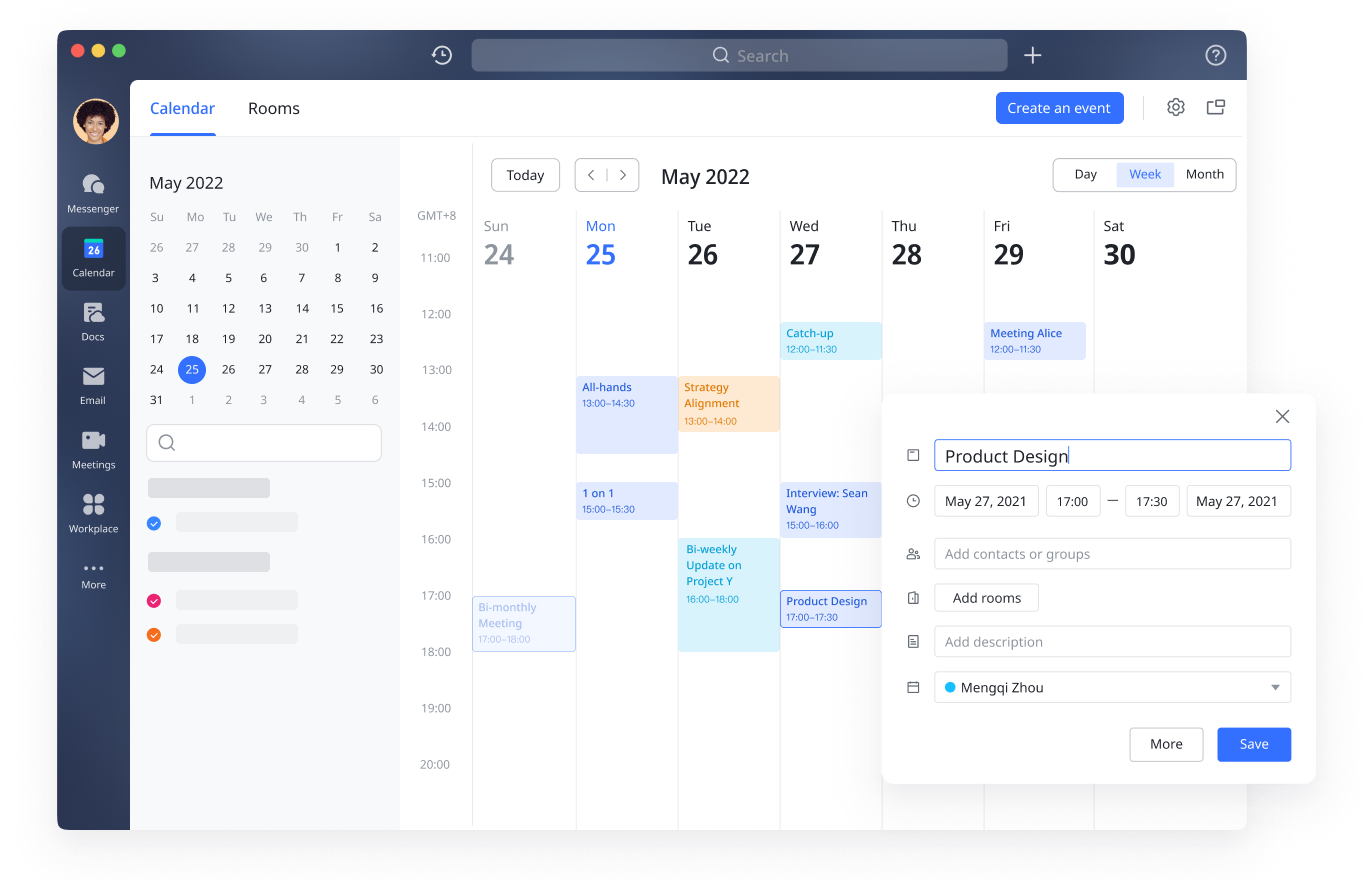Open calendar settings with the gear icon
Screen dimensions: 1368x880
coord(1175,106)
